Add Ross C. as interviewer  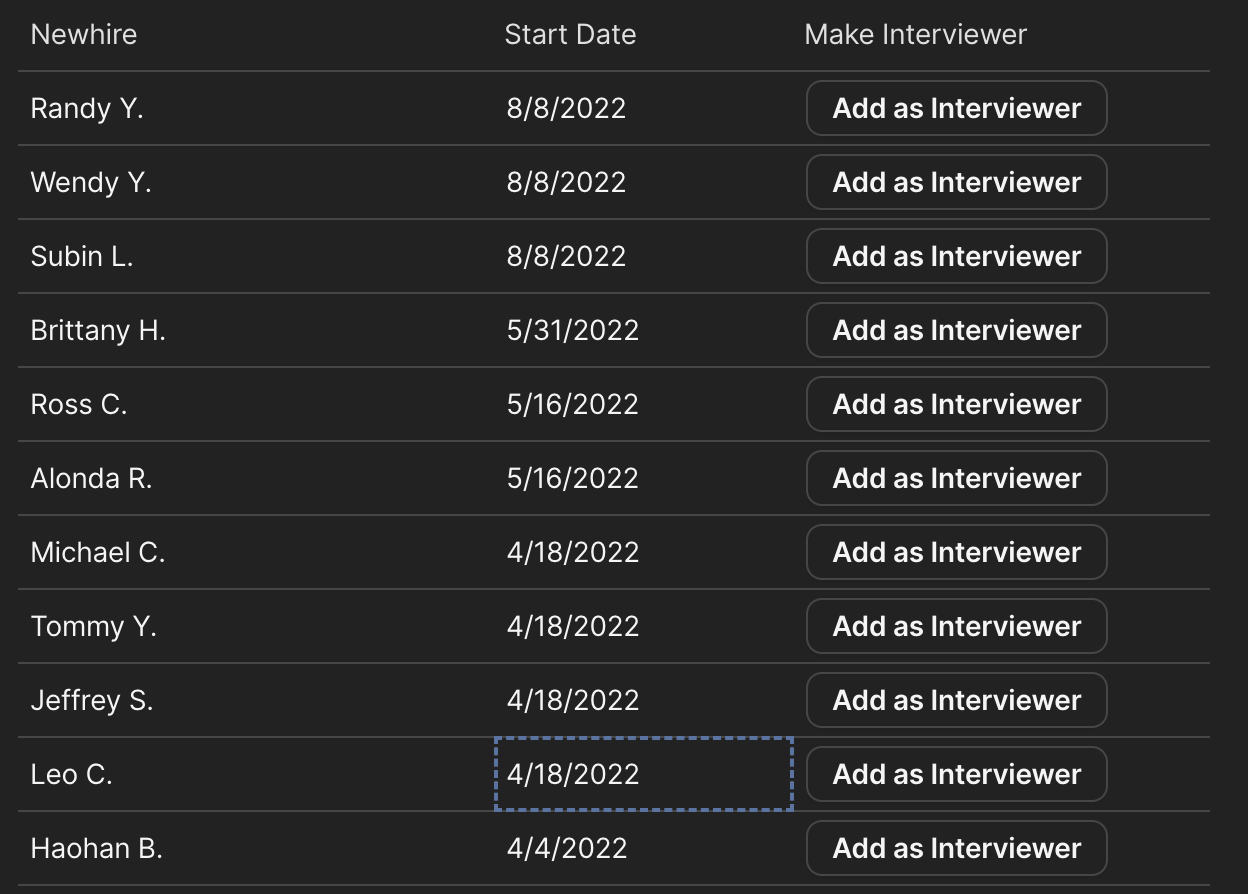tap(956, 404)
